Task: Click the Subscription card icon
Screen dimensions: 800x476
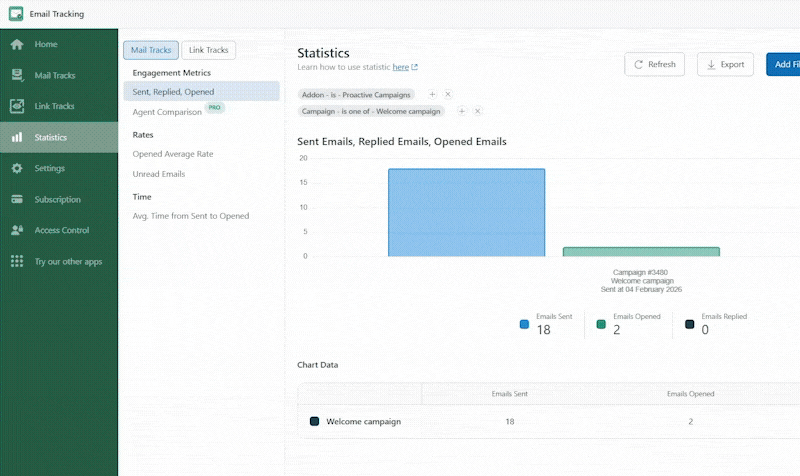Action: (x=17, y=199)
